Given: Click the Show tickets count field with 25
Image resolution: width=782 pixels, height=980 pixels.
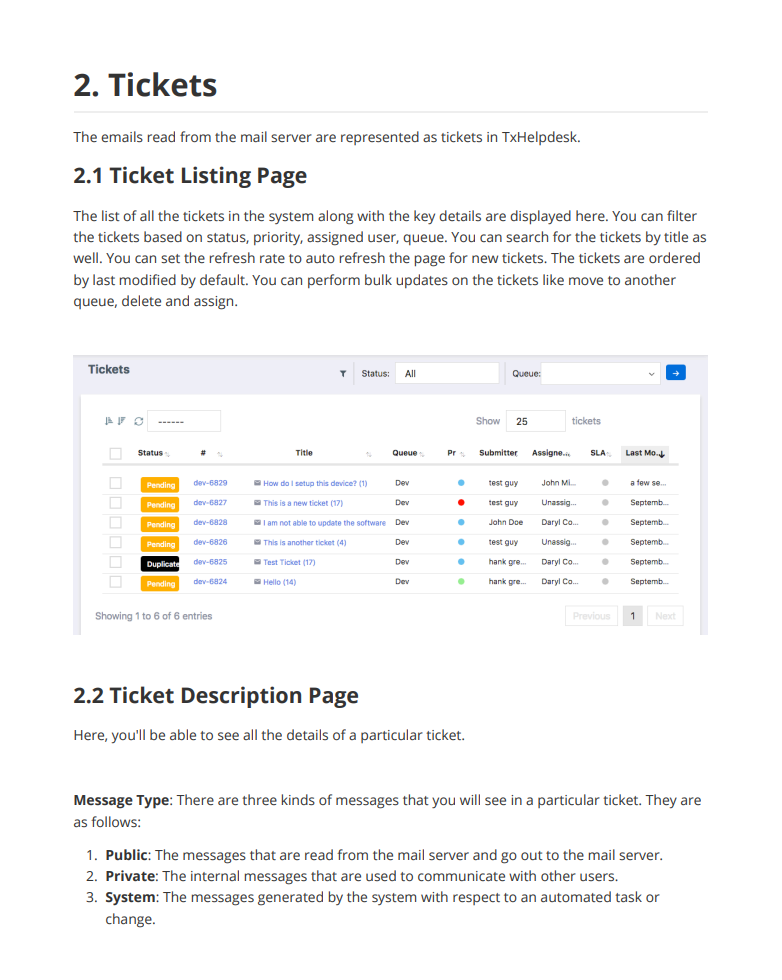Looking at the screenshot, I should coord(536,421).
